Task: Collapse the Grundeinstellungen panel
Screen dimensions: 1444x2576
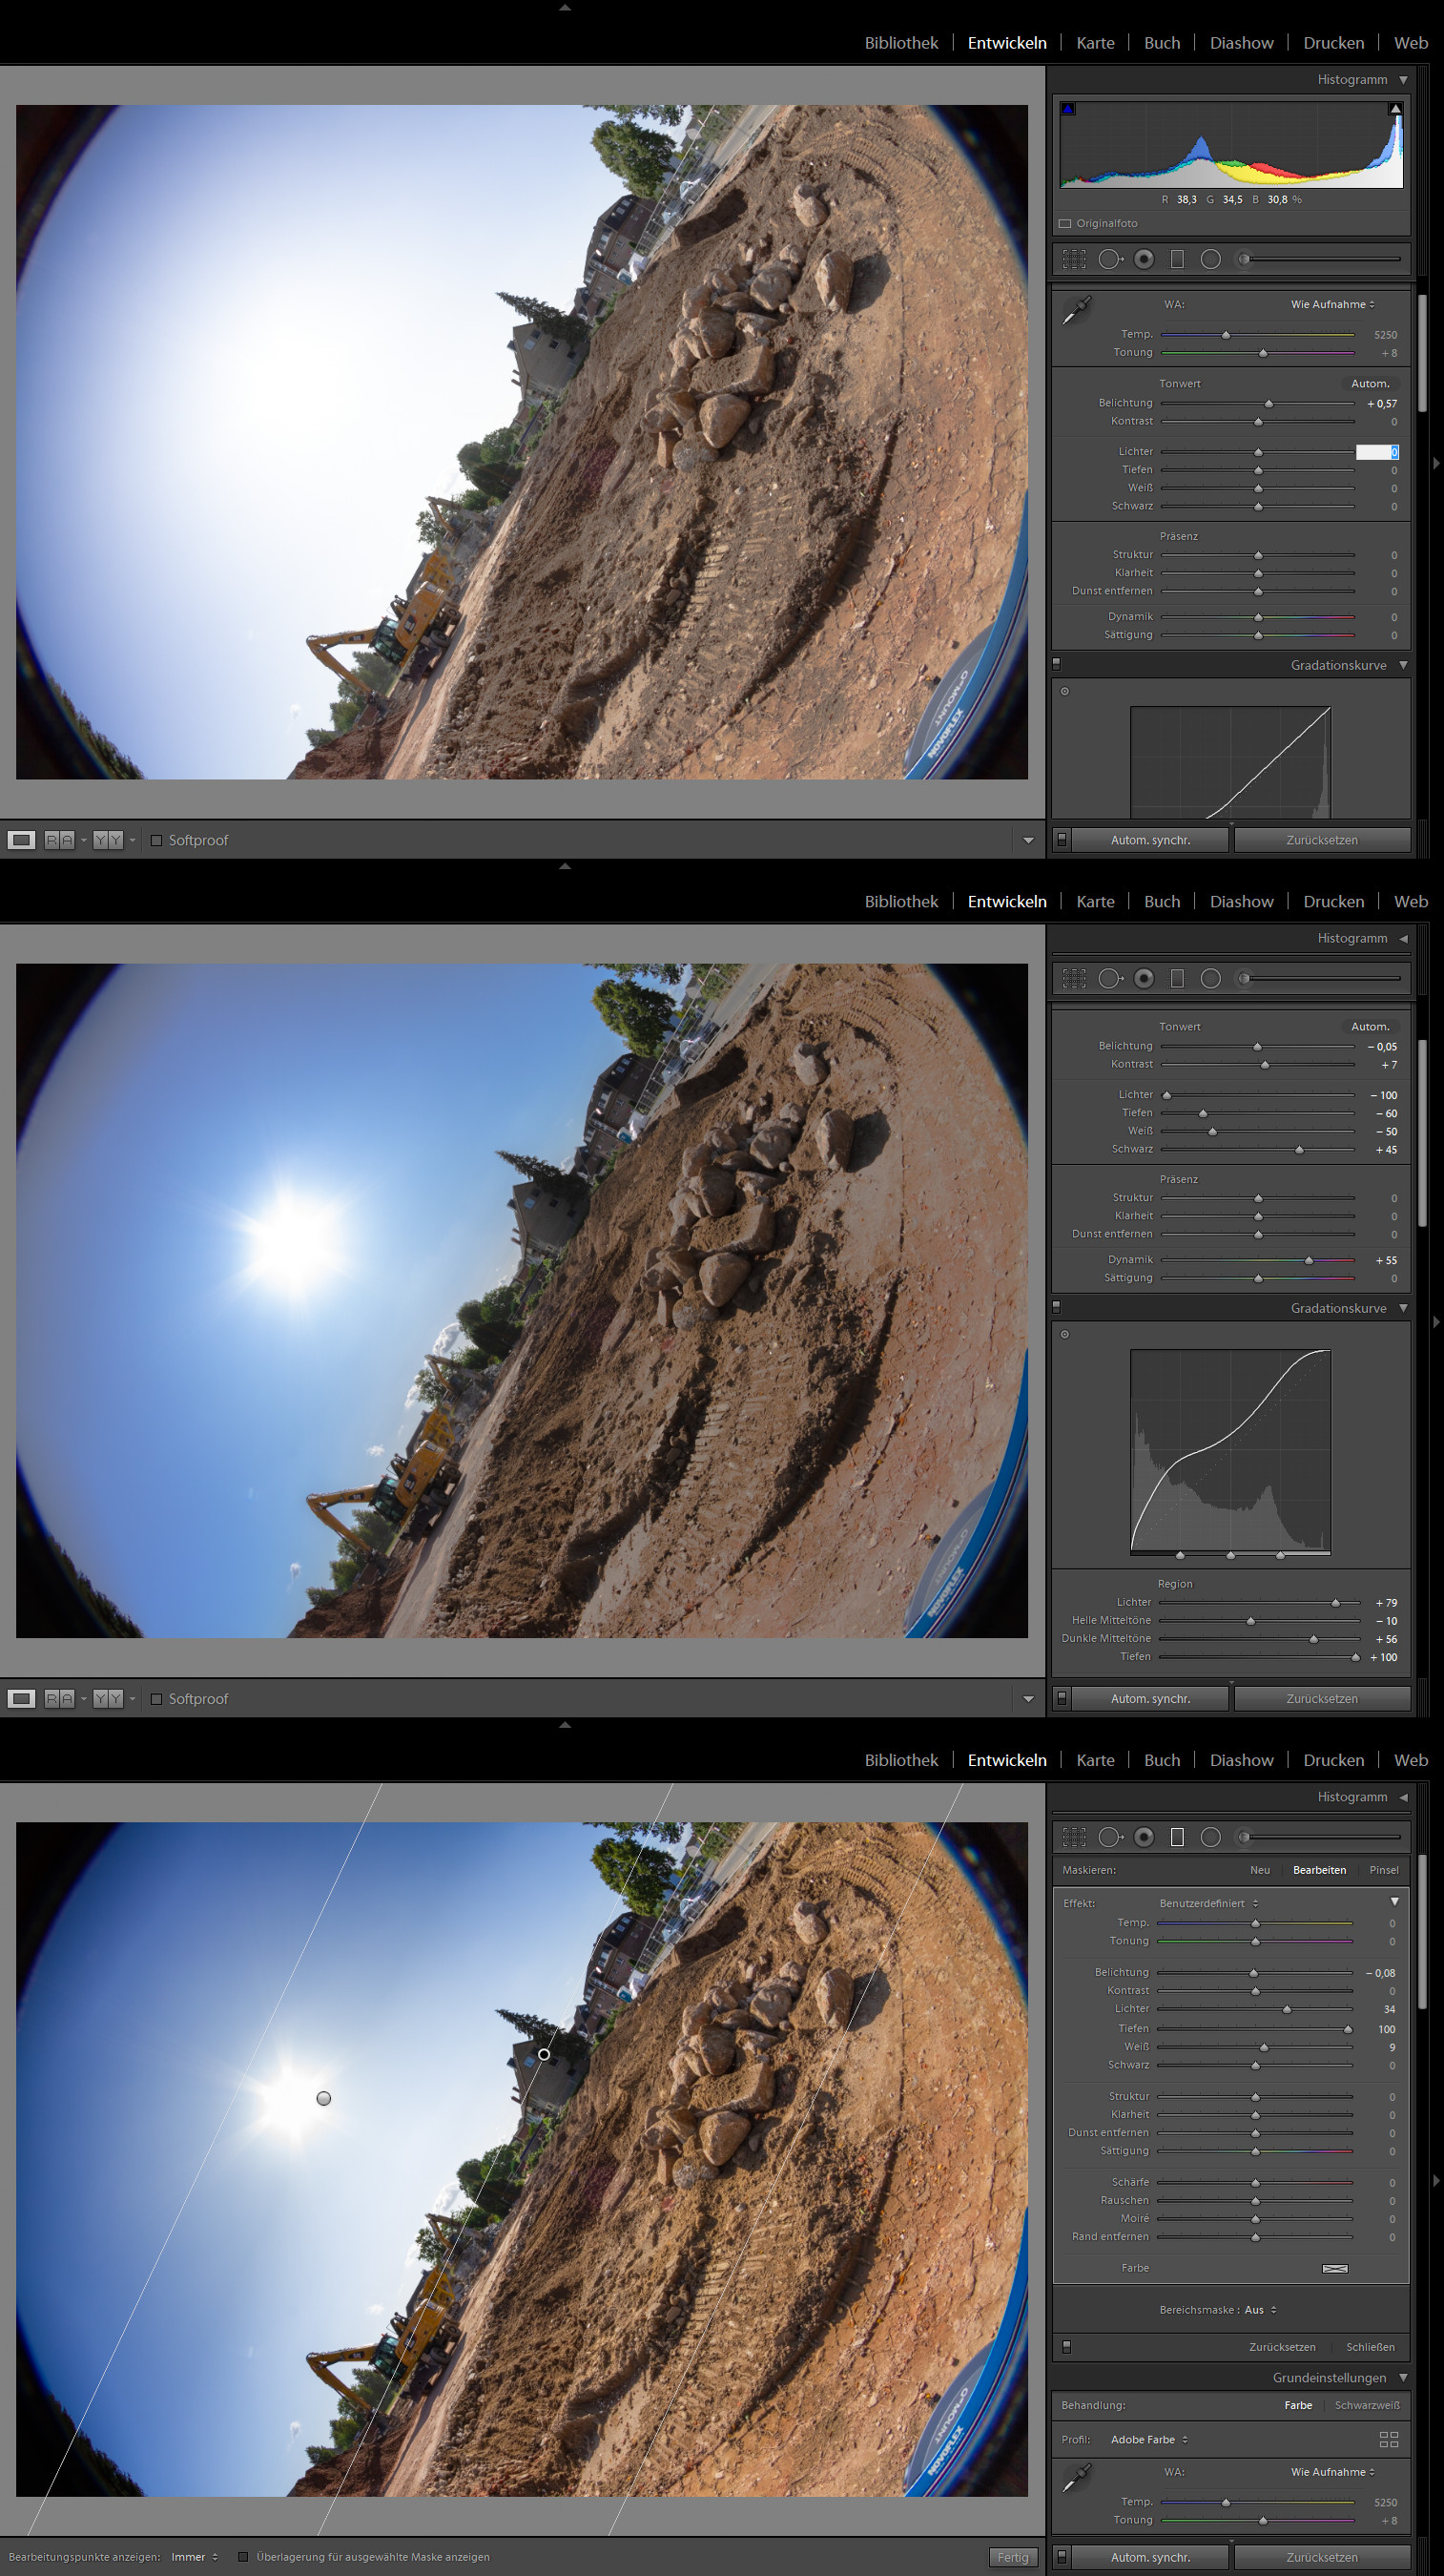Action: point(1402,2377)
